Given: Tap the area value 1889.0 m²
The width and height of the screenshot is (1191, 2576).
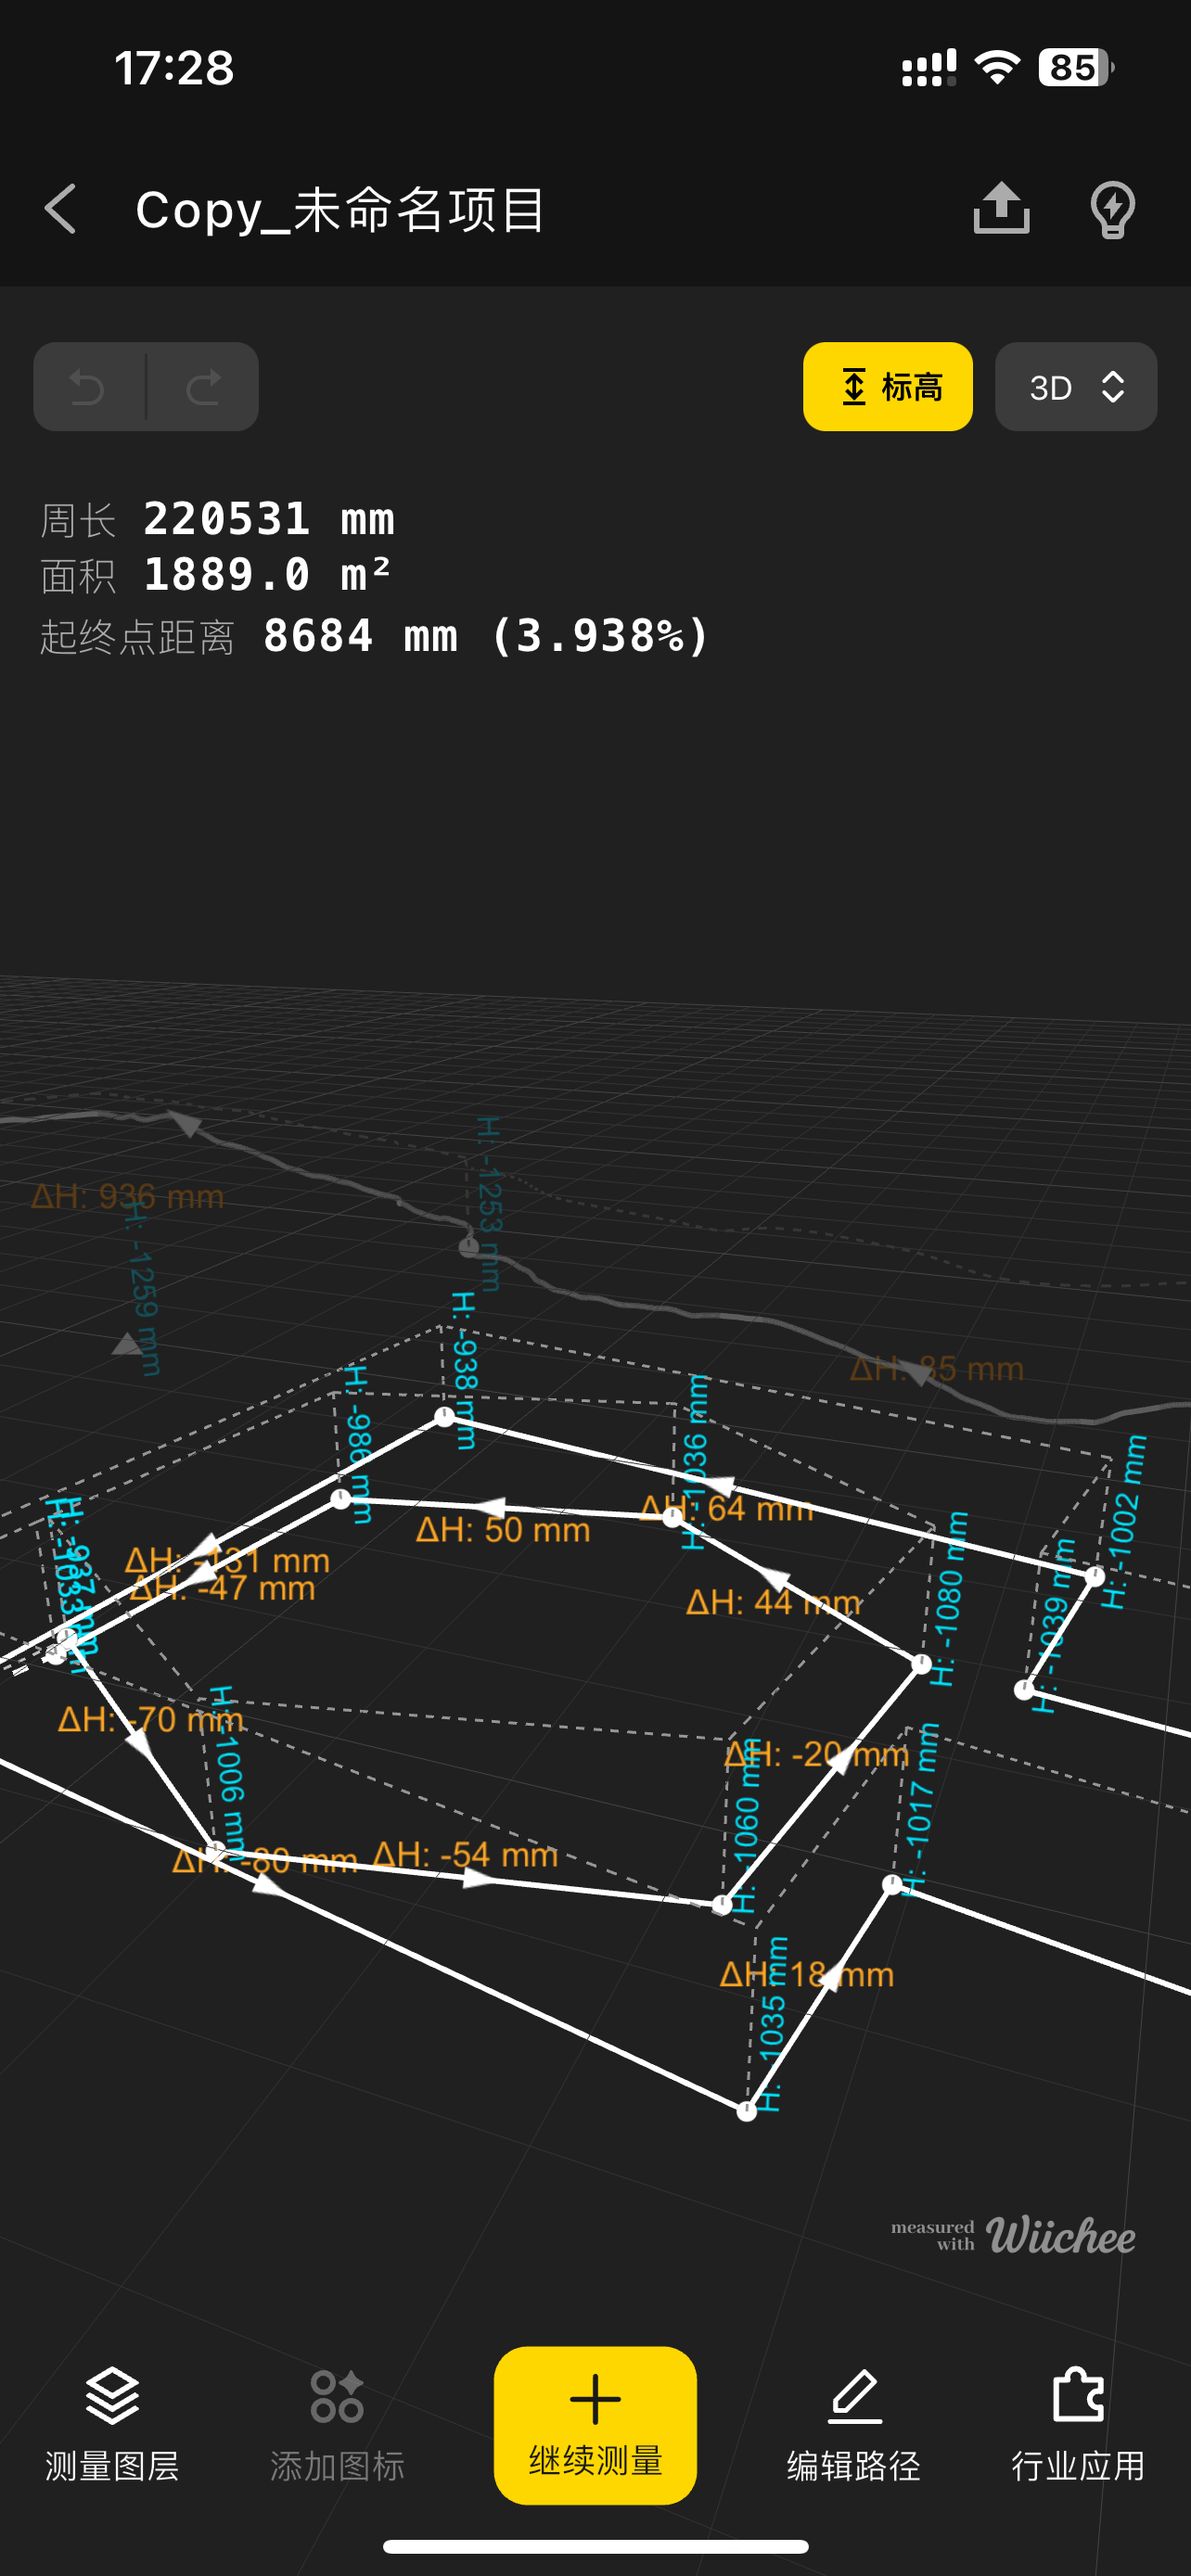Looking at the screenshot, I should pyautogui.click(x=267, y=574).
